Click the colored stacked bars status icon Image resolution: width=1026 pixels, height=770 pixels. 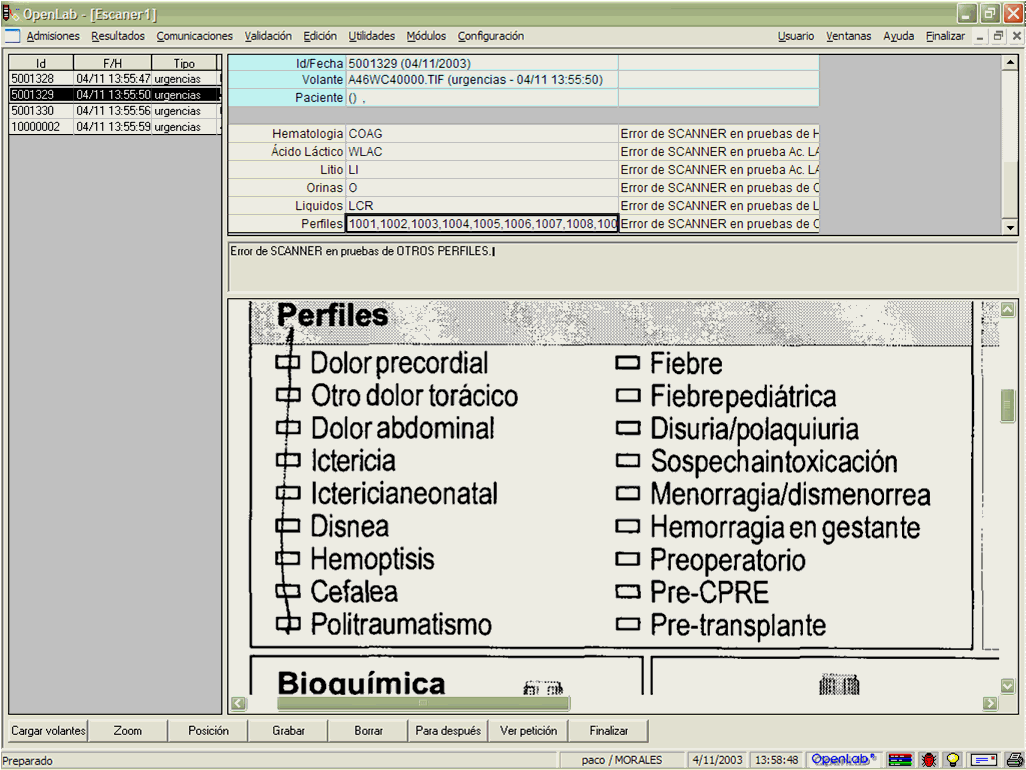tap(900, 760)
